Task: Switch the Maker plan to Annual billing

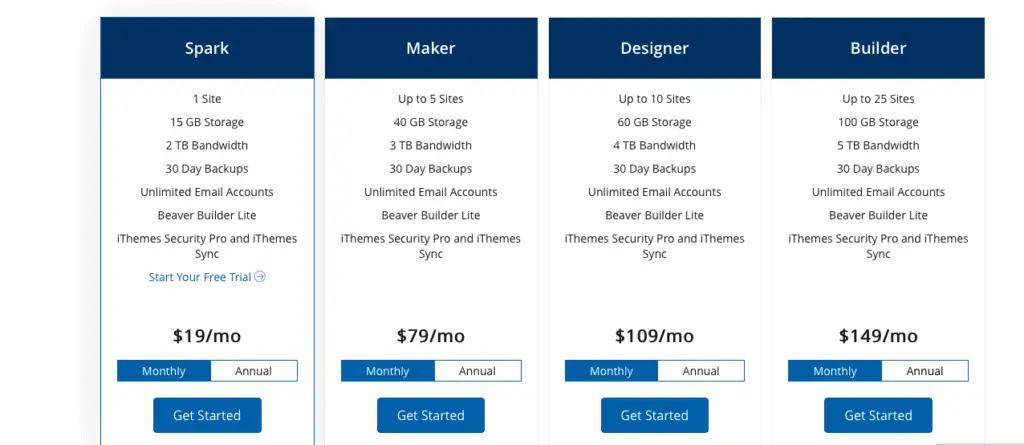Action: 478,371
